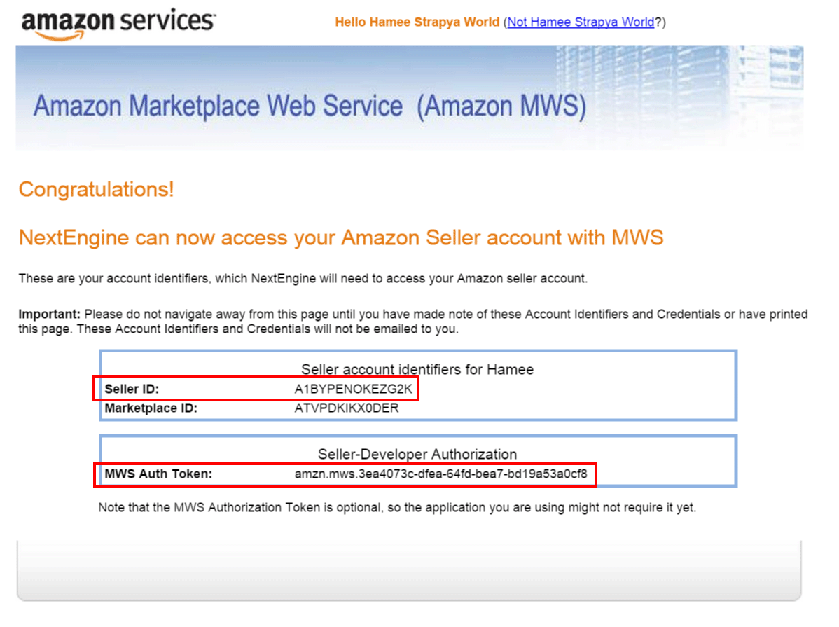Click the 'Congratulations!' heading

96,189
